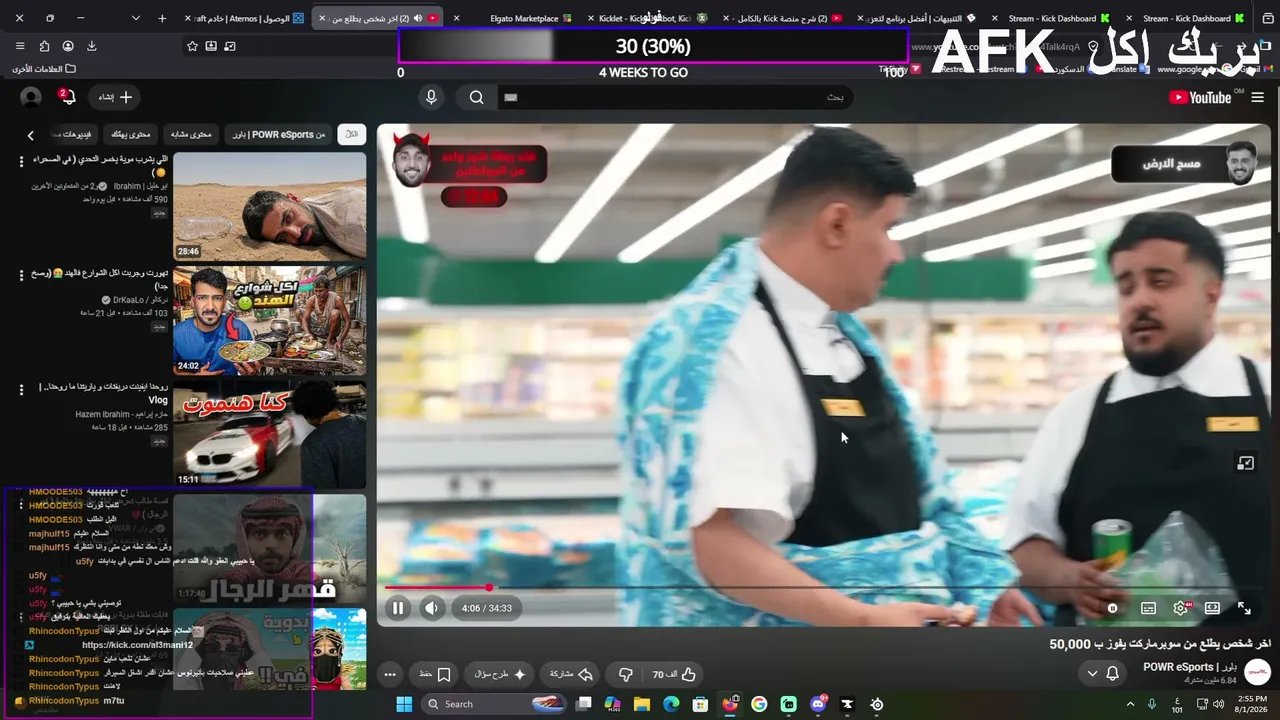
Task: Open POWR eSports channel name link
Action: (1190, 667)
